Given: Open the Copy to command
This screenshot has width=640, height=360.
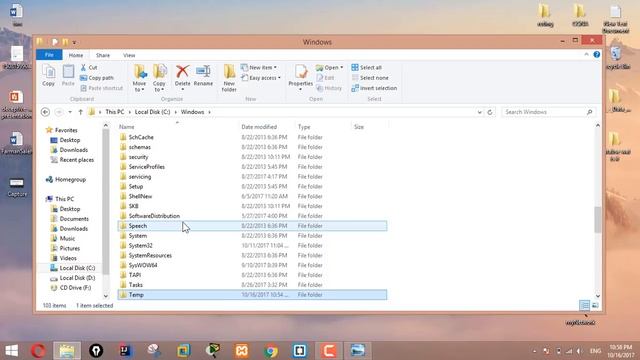Looking at the screenshot, I should coord(159,78).
